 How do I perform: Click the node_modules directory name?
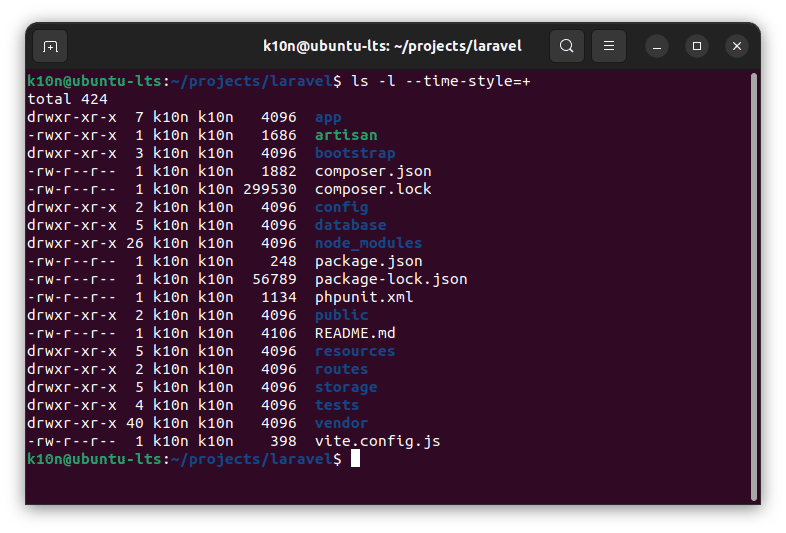point(368,243)
